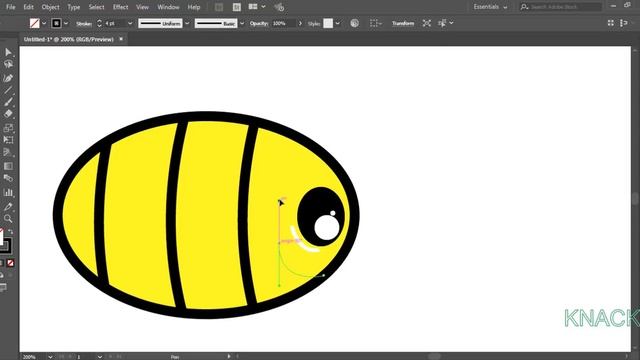Select the Gradient tool
Screen dimensions: 640x360
click(x=8, y=166)
